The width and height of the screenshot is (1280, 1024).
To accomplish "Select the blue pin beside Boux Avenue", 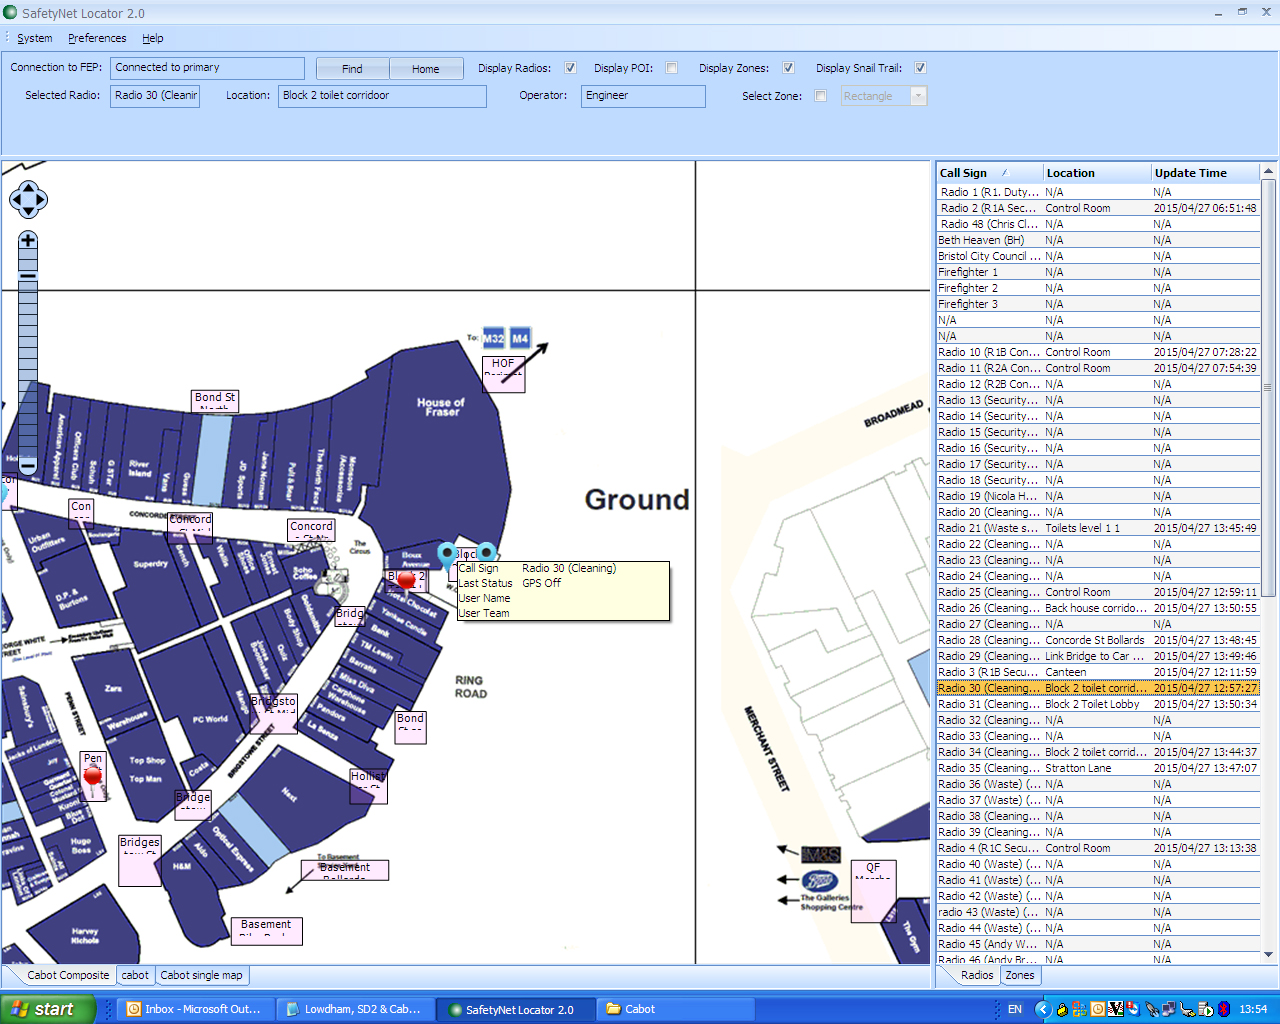I will [x=447, y=555].
